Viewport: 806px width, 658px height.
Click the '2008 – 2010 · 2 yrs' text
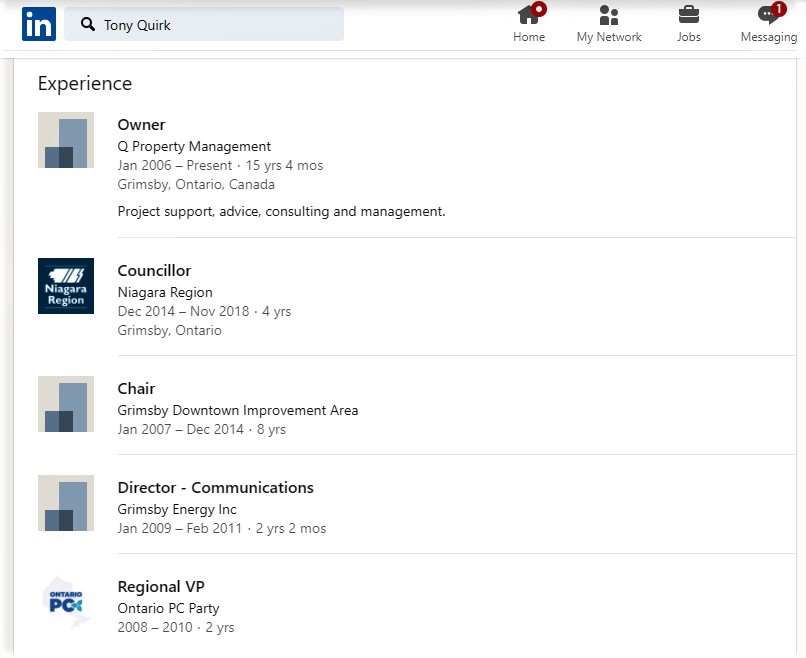[176, 628]
